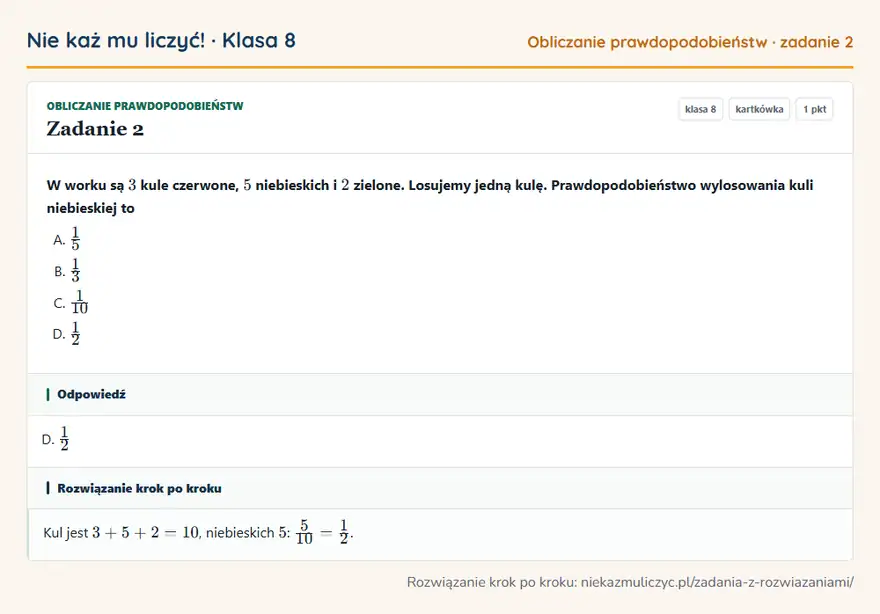This screenshot has height=614, width=880.
Task: Click the question text about balls in the bag
Action: pos(430,196)
